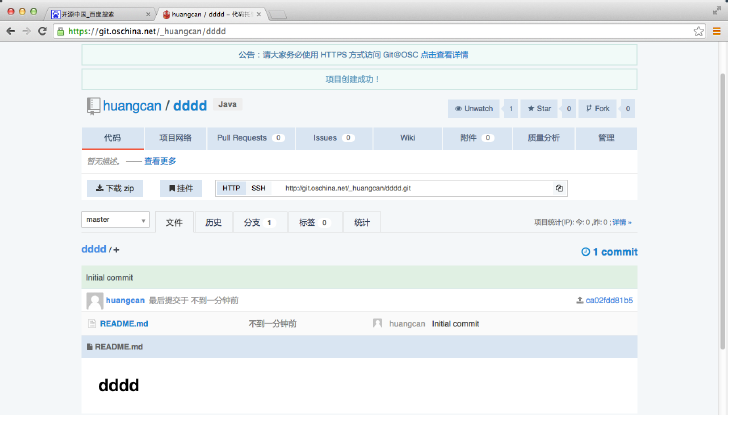This screenshot has width=731, height=424.
Task: Expand description via 查看更多 link
Action: pos(160,161)
